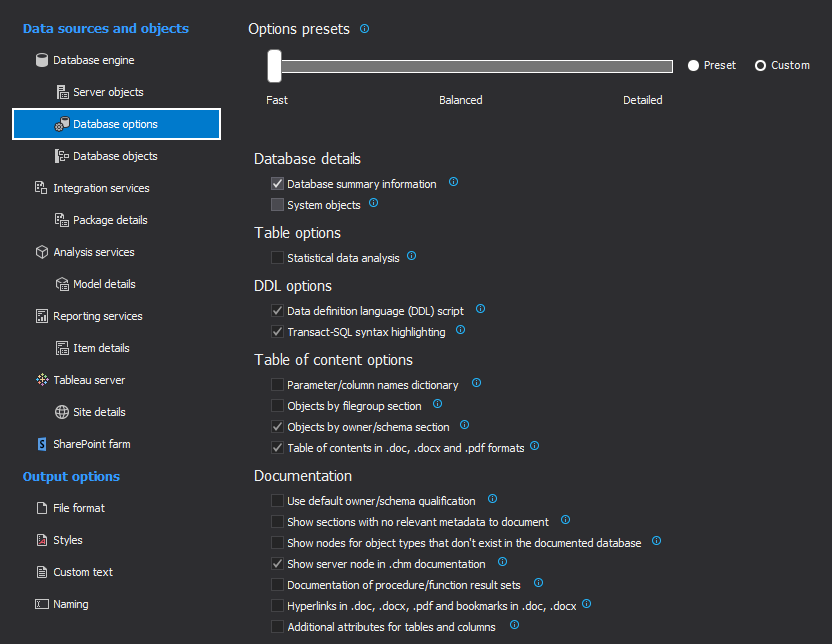The width and height of the screenshot is (832, 644).
Task: Click the Integration services icon
Action: [41, 188]
